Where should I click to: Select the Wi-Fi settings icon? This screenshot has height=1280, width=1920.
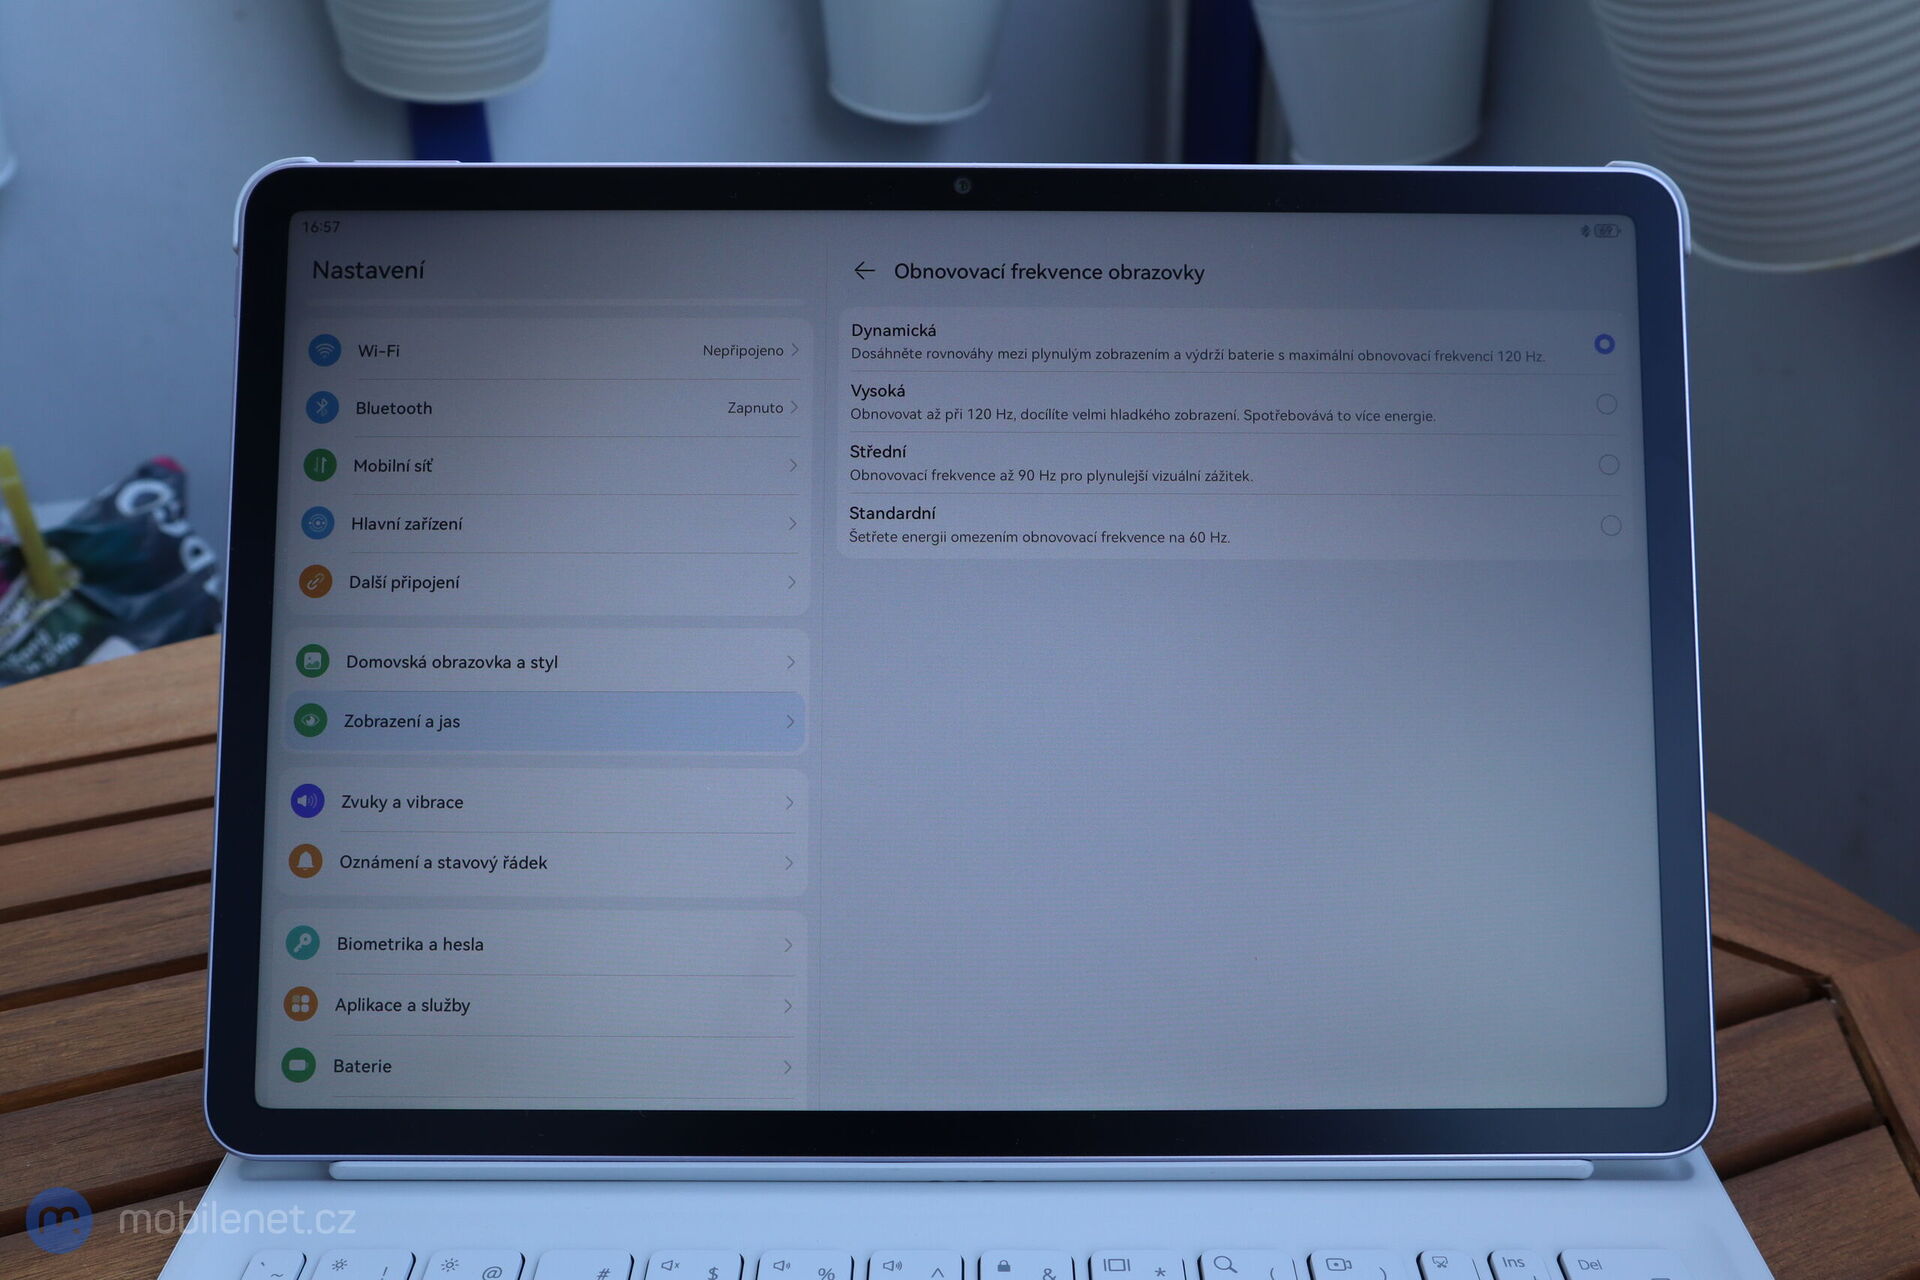point(325,350)
